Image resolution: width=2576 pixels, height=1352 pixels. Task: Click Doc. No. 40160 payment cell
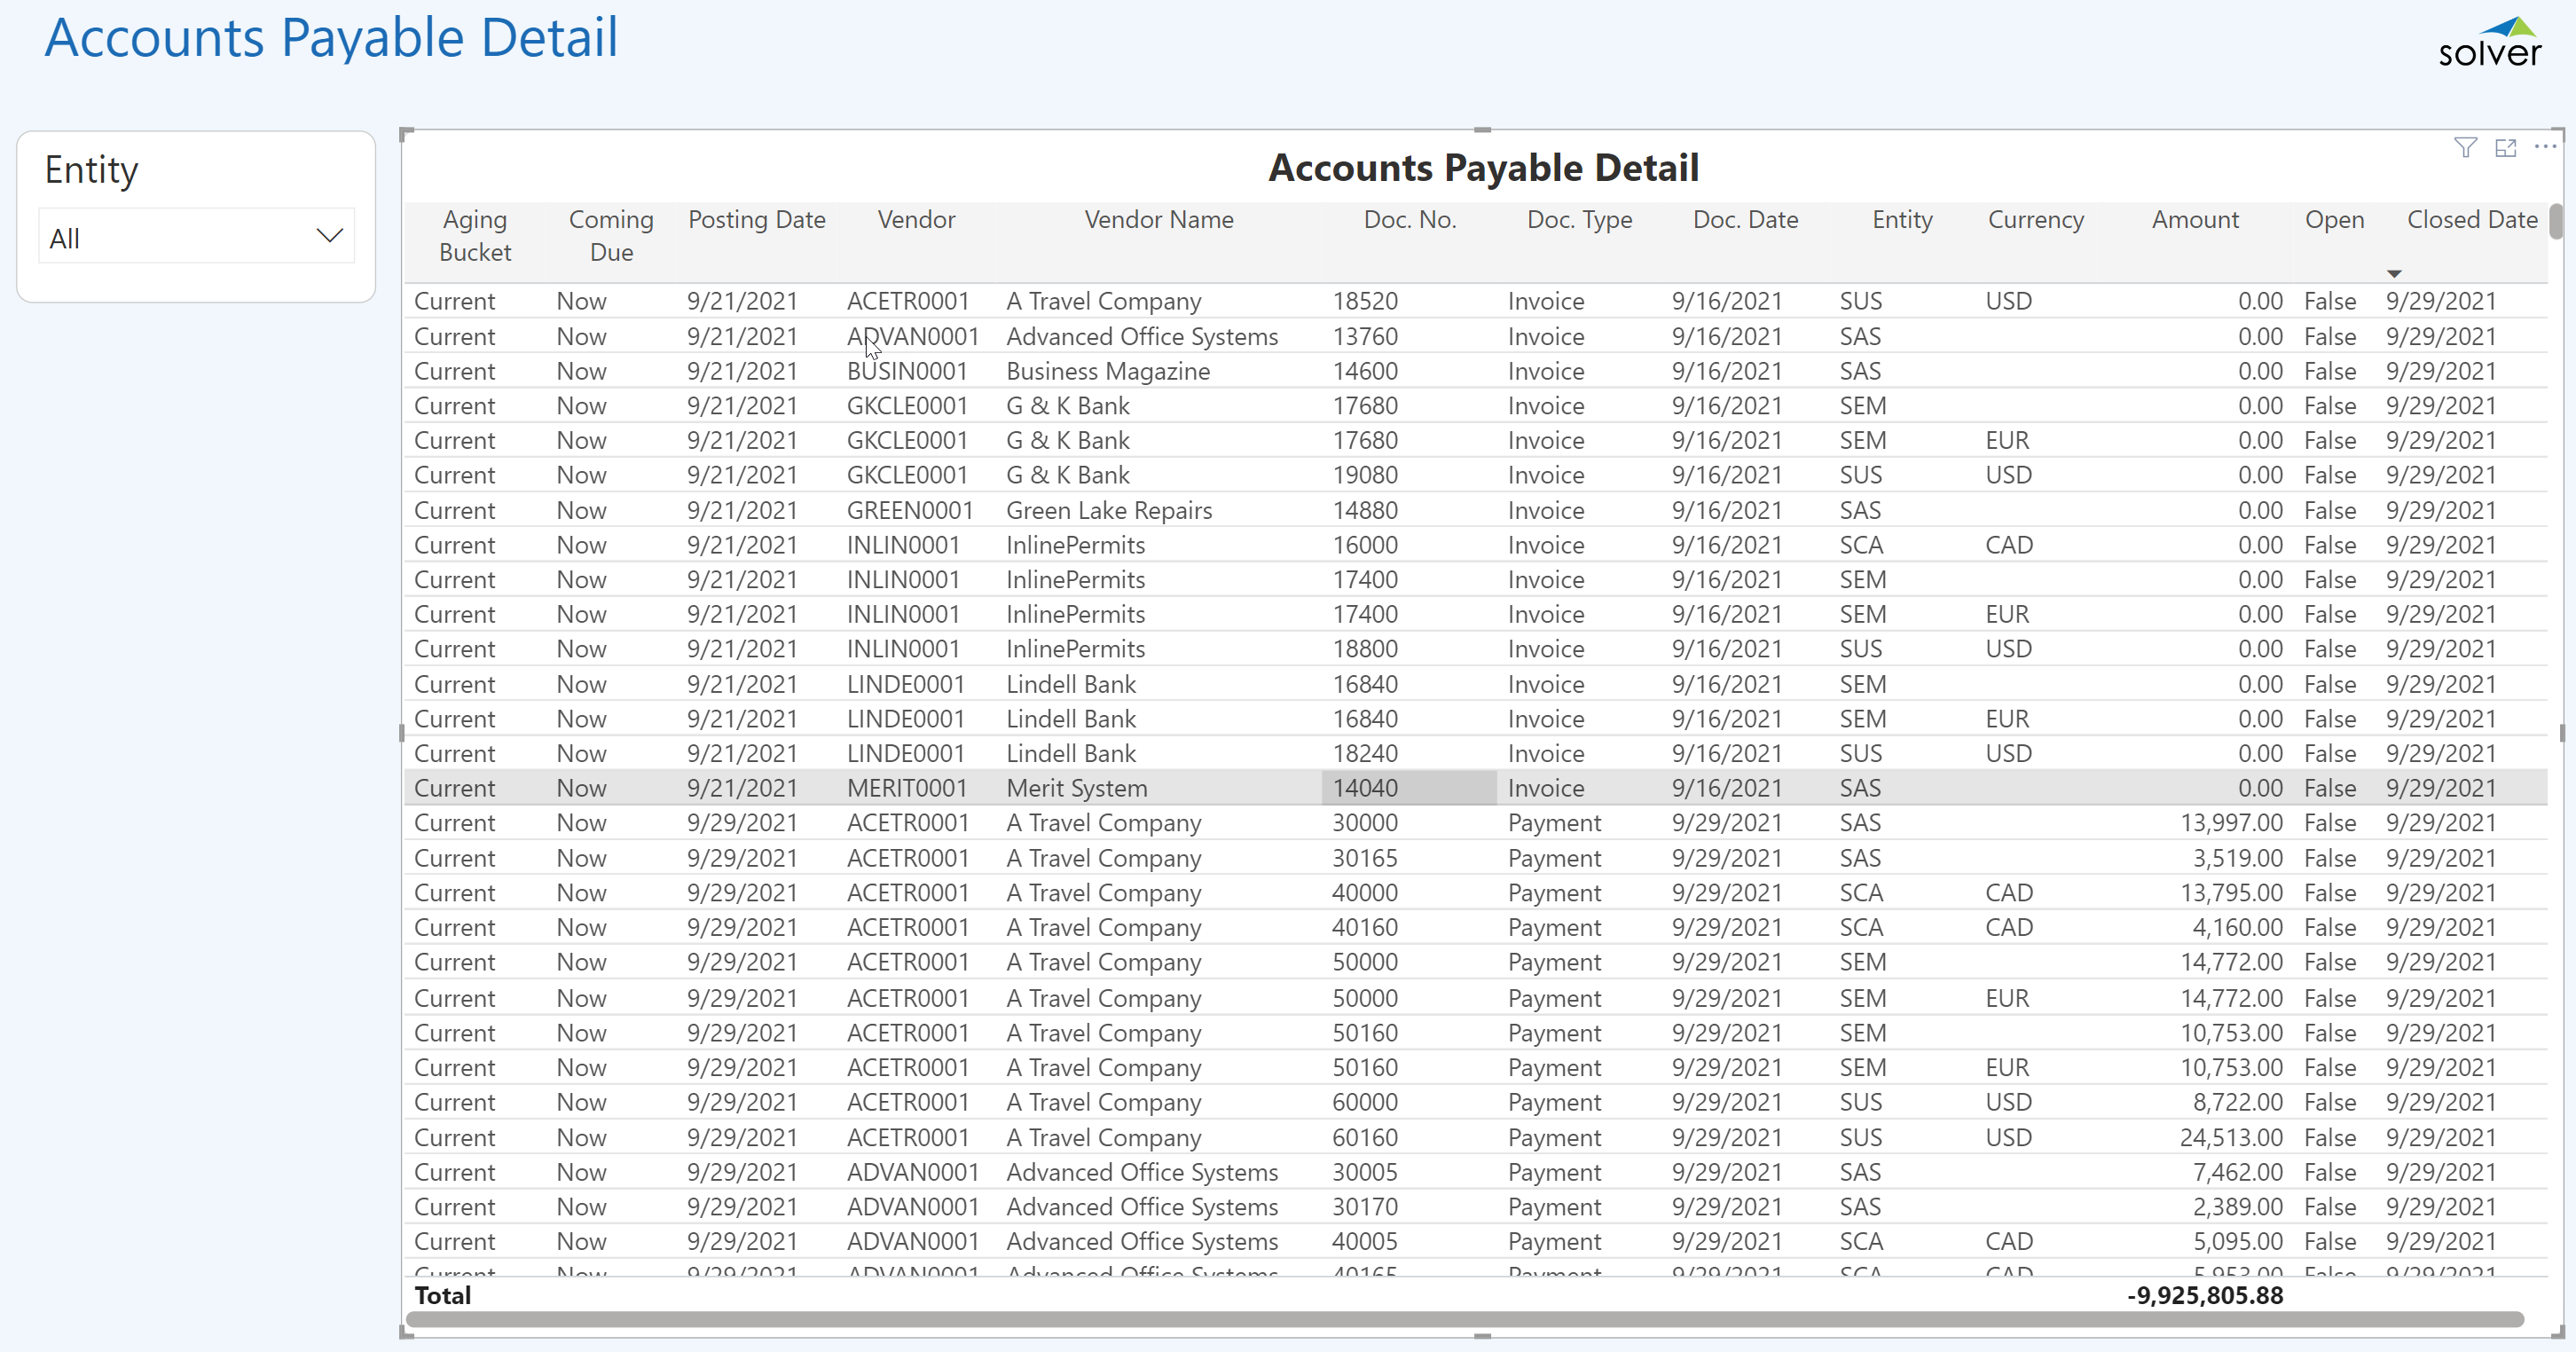pyautogui.click(x=1364, y=927)
